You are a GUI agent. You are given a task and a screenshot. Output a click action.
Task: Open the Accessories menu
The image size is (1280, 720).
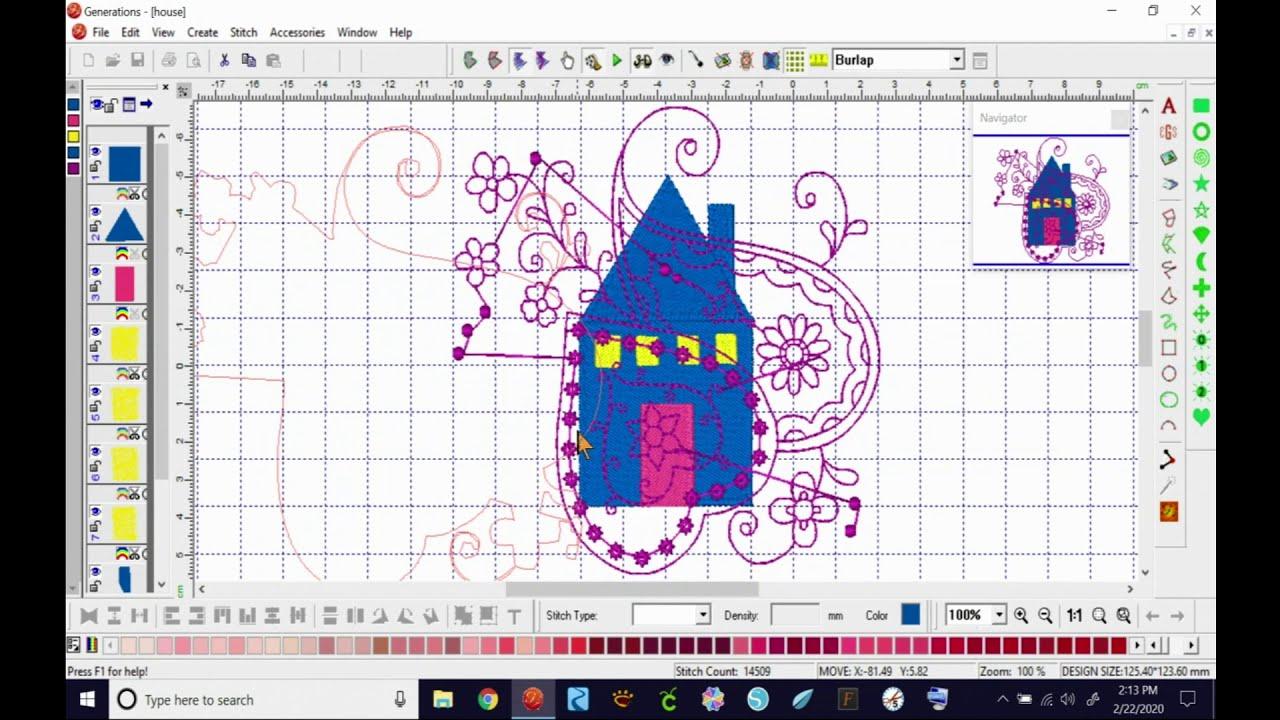pos(297,32)
